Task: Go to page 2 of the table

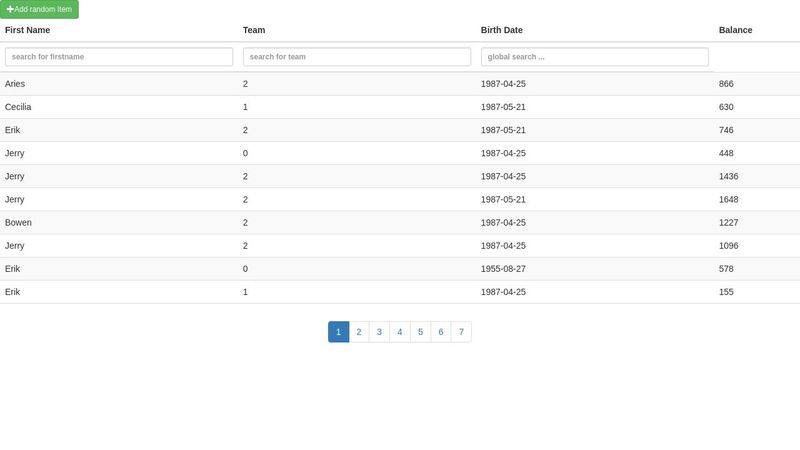Action: (359, 332)
